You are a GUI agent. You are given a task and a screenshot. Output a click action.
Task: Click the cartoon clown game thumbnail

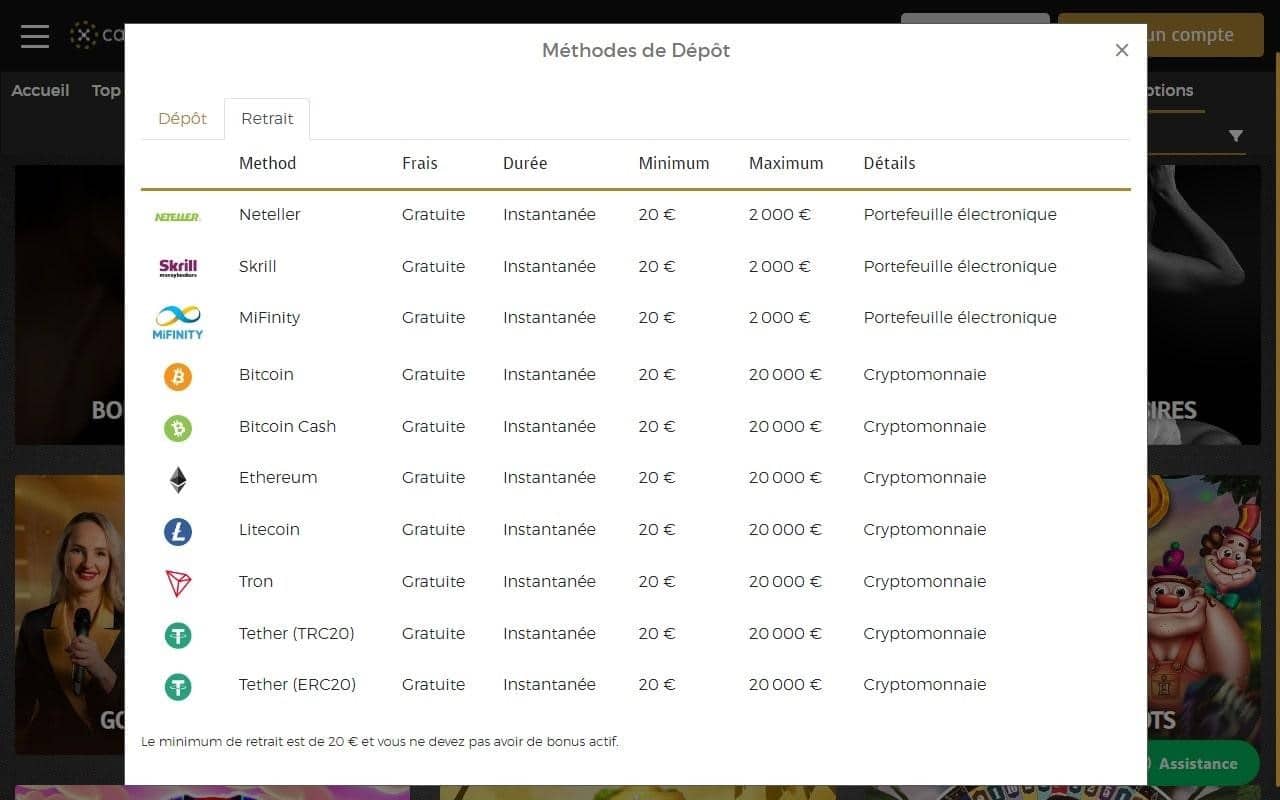tap(1204, 614)
